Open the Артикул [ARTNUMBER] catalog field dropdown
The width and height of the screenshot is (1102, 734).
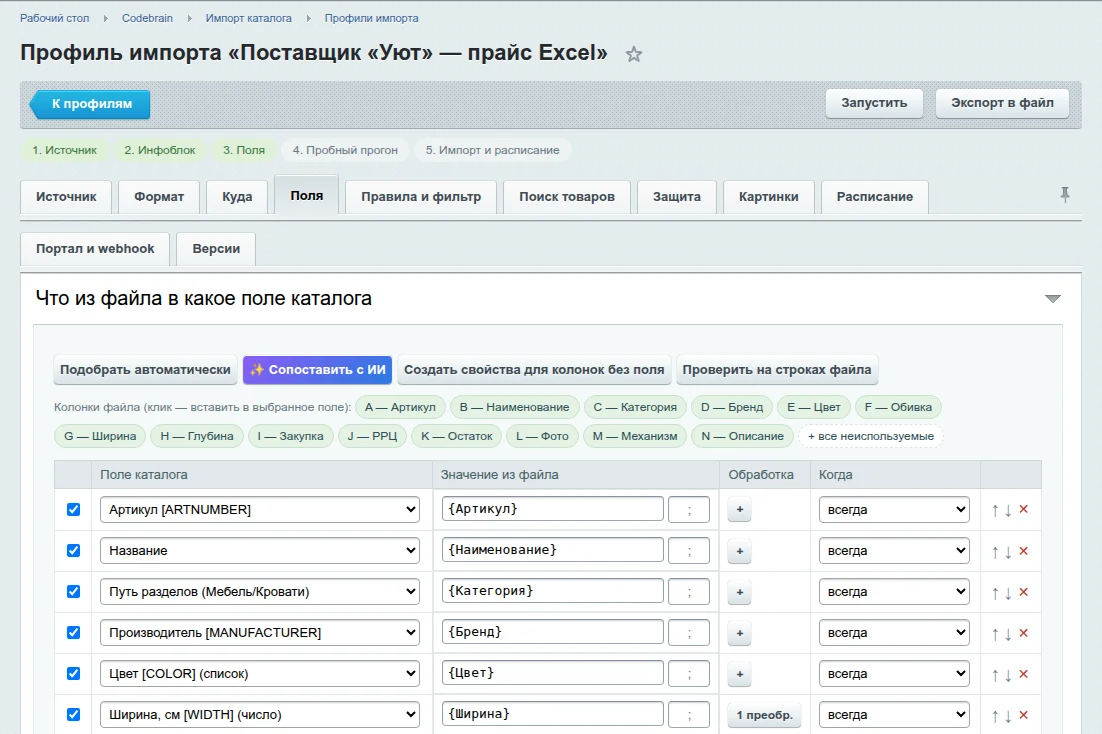point(260,510)
